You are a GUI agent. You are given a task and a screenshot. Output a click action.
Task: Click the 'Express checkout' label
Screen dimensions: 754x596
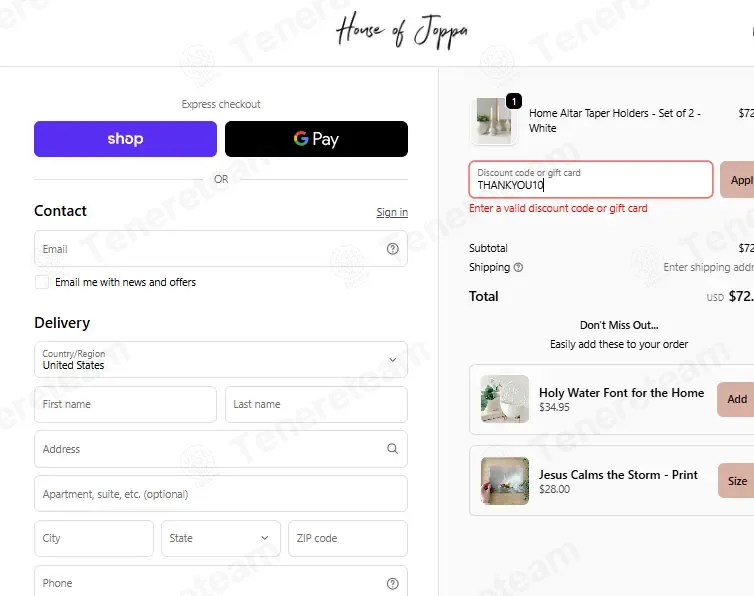coord(221,104)
